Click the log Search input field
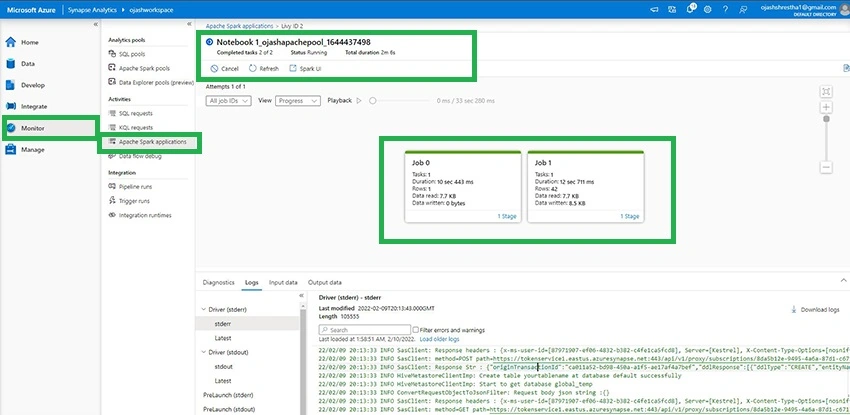This screenshot has height=415, width=850. (x=364, y=329)
